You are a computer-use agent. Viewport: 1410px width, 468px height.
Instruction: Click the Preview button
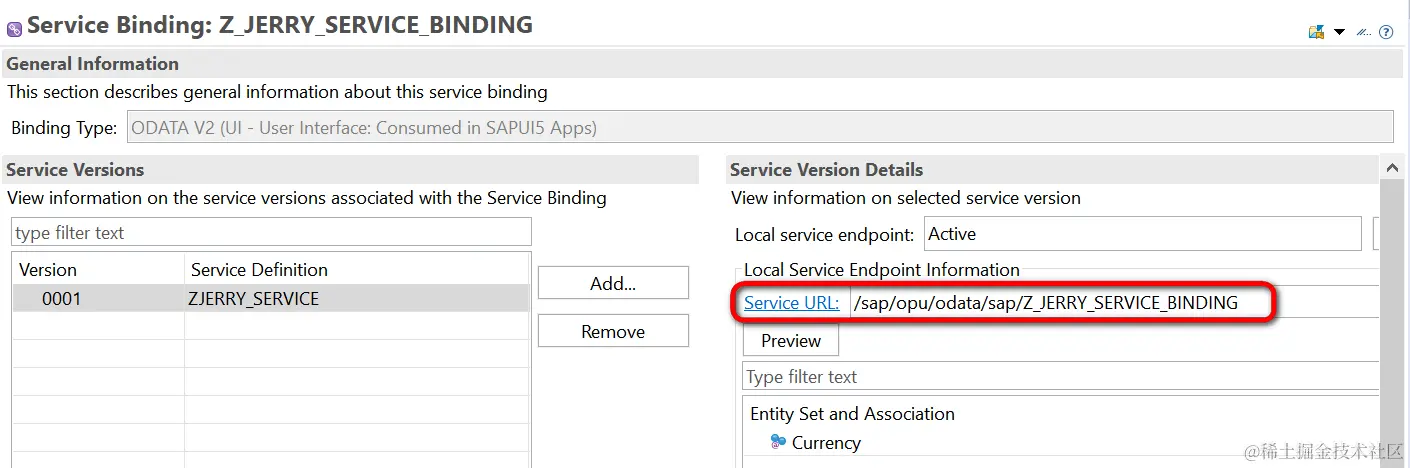[791, 341]
